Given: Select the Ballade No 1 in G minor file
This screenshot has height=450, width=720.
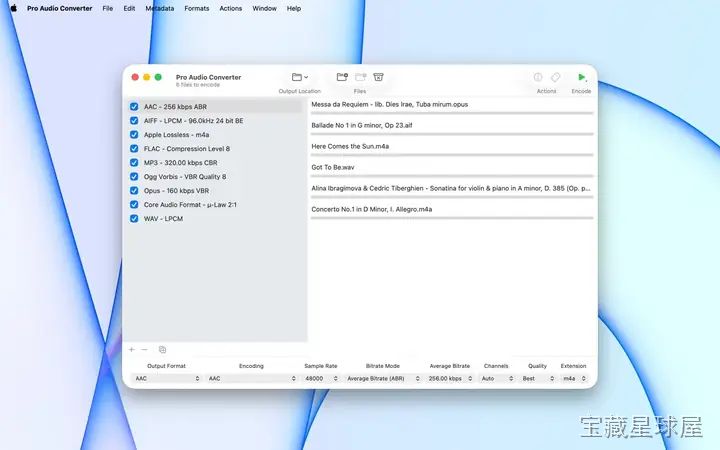Looking at the screenshot, I should point(362,125).
